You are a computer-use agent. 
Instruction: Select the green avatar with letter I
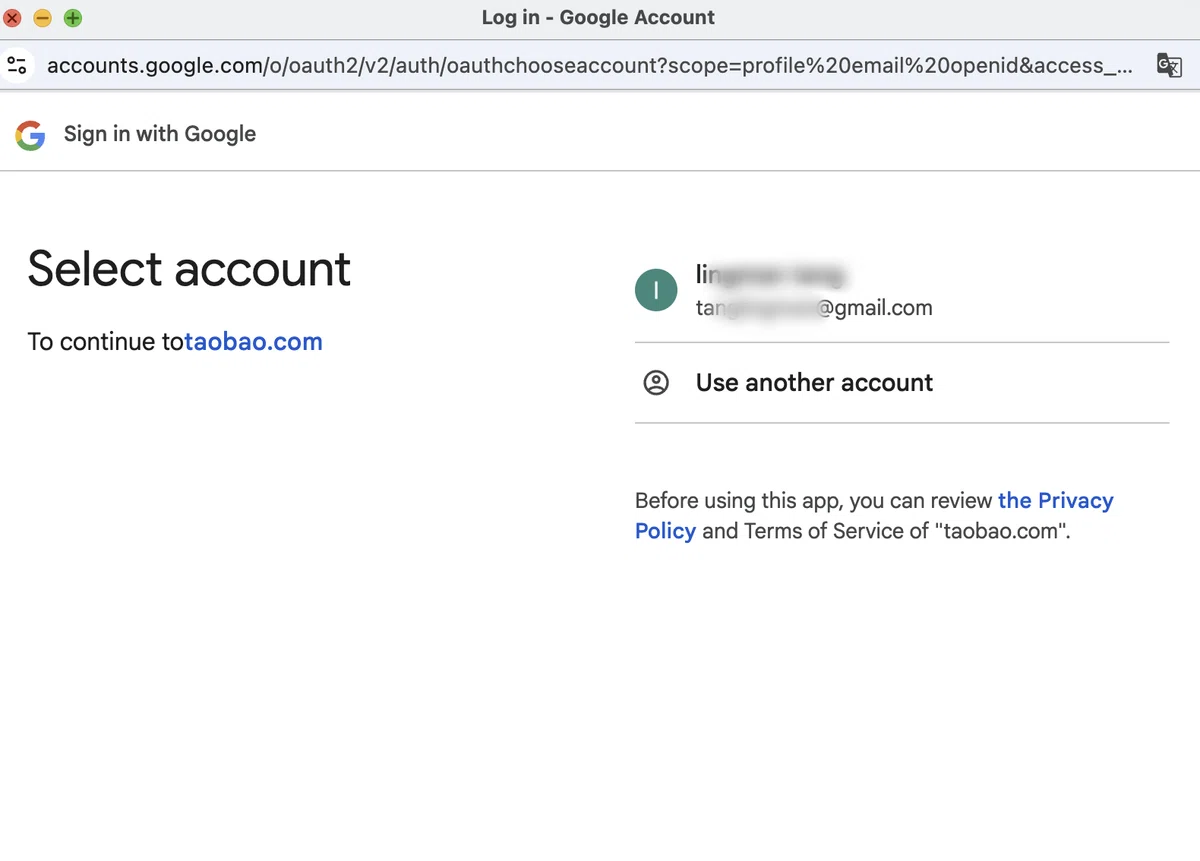pyautogui.click(x=656, y=290)
